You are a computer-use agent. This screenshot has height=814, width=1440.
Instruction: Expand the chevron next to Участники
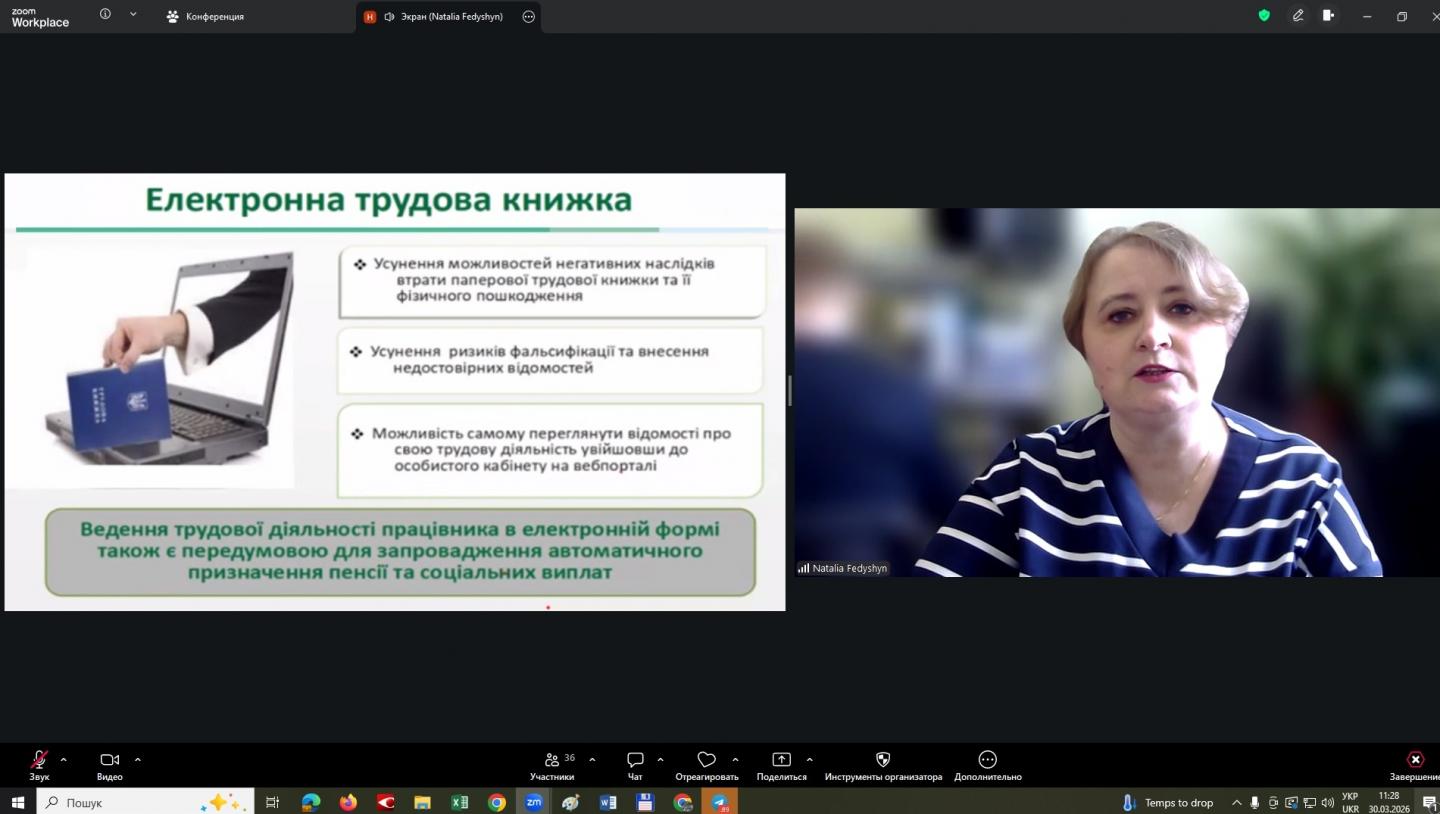click(x=592, y=760)
